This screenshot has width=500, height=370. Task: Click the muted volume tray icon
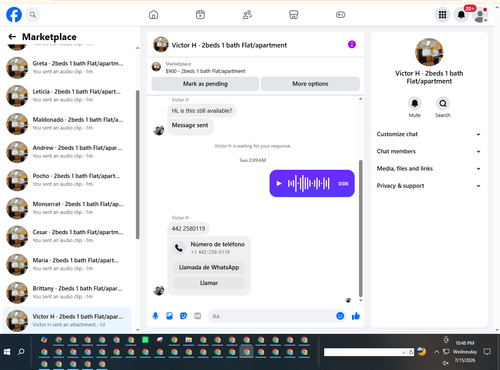[446, 363]
